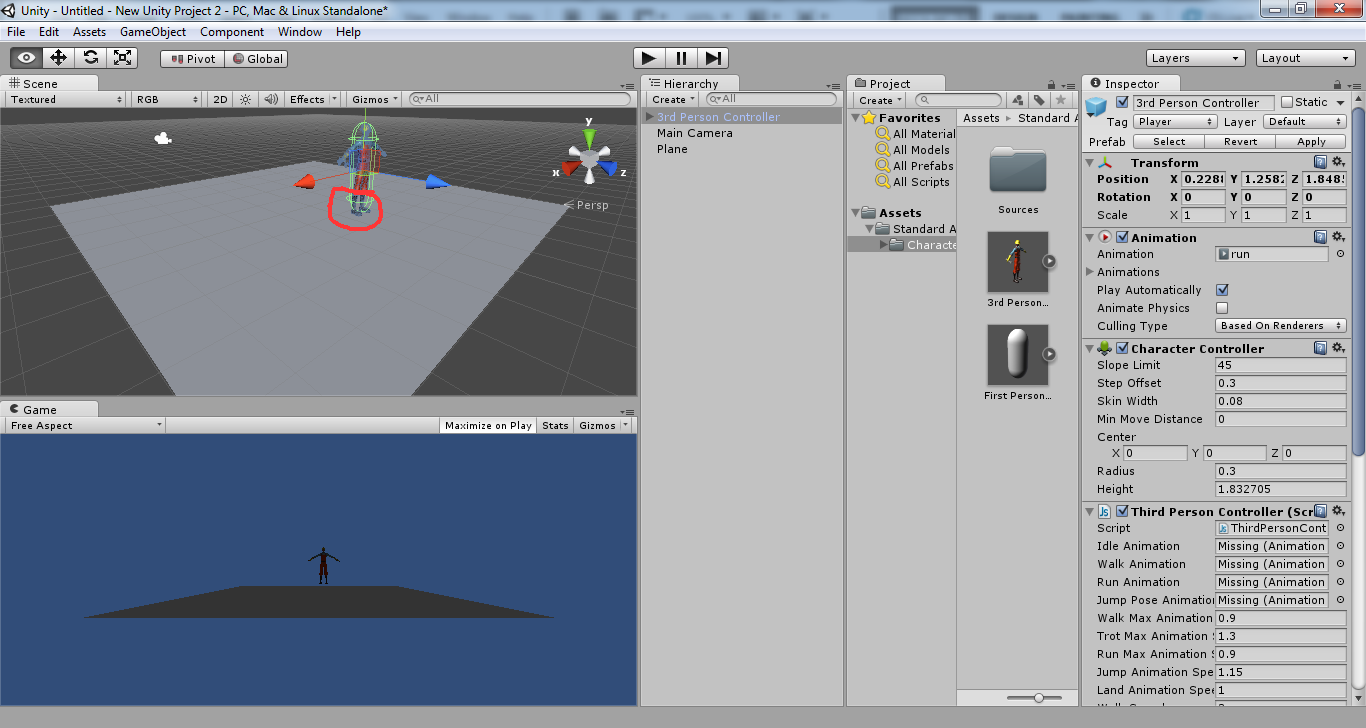Viewport: 1366px width, 728px height.
Task: Click the prefab Apply button
Action: pos(1311,141)
